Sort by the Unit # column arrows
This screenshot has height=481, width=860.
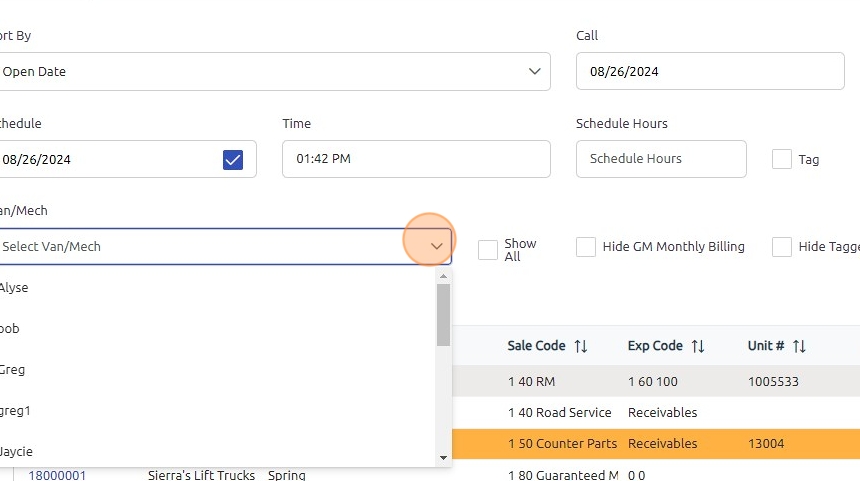pyautogui.click(x=799, y=346)
